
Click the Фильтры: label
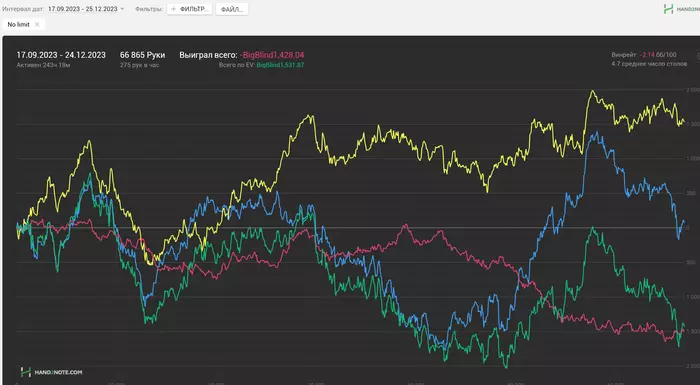149,9
